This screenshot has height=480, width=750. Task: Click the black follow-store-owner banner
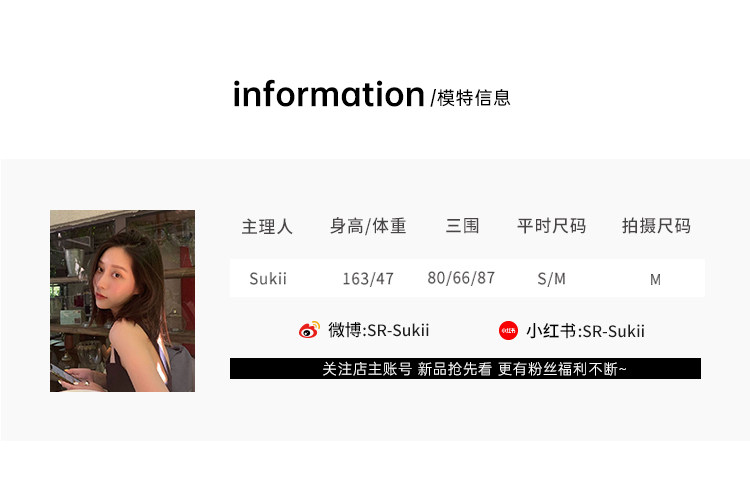pyautogui.click(x=465, y=369)
